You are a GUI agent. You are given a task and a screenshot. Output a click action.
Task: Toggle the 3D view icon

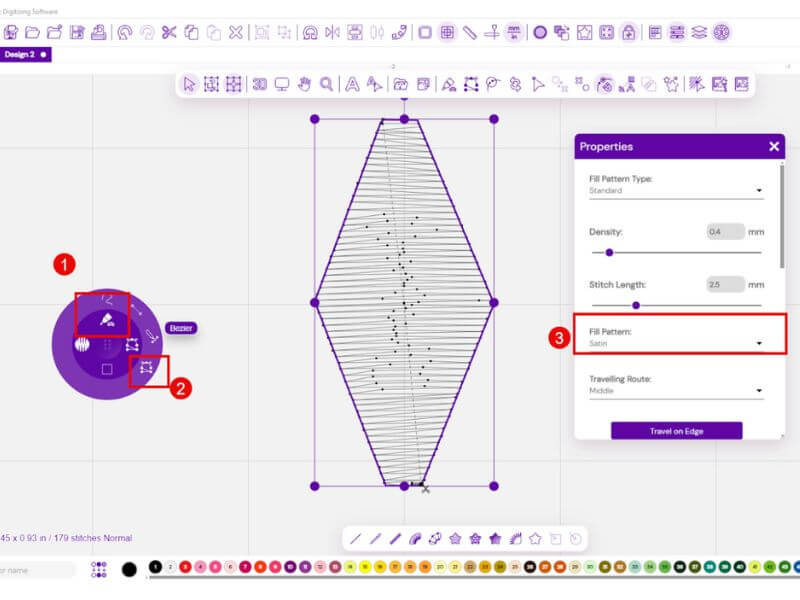click(x=260, y=84)
